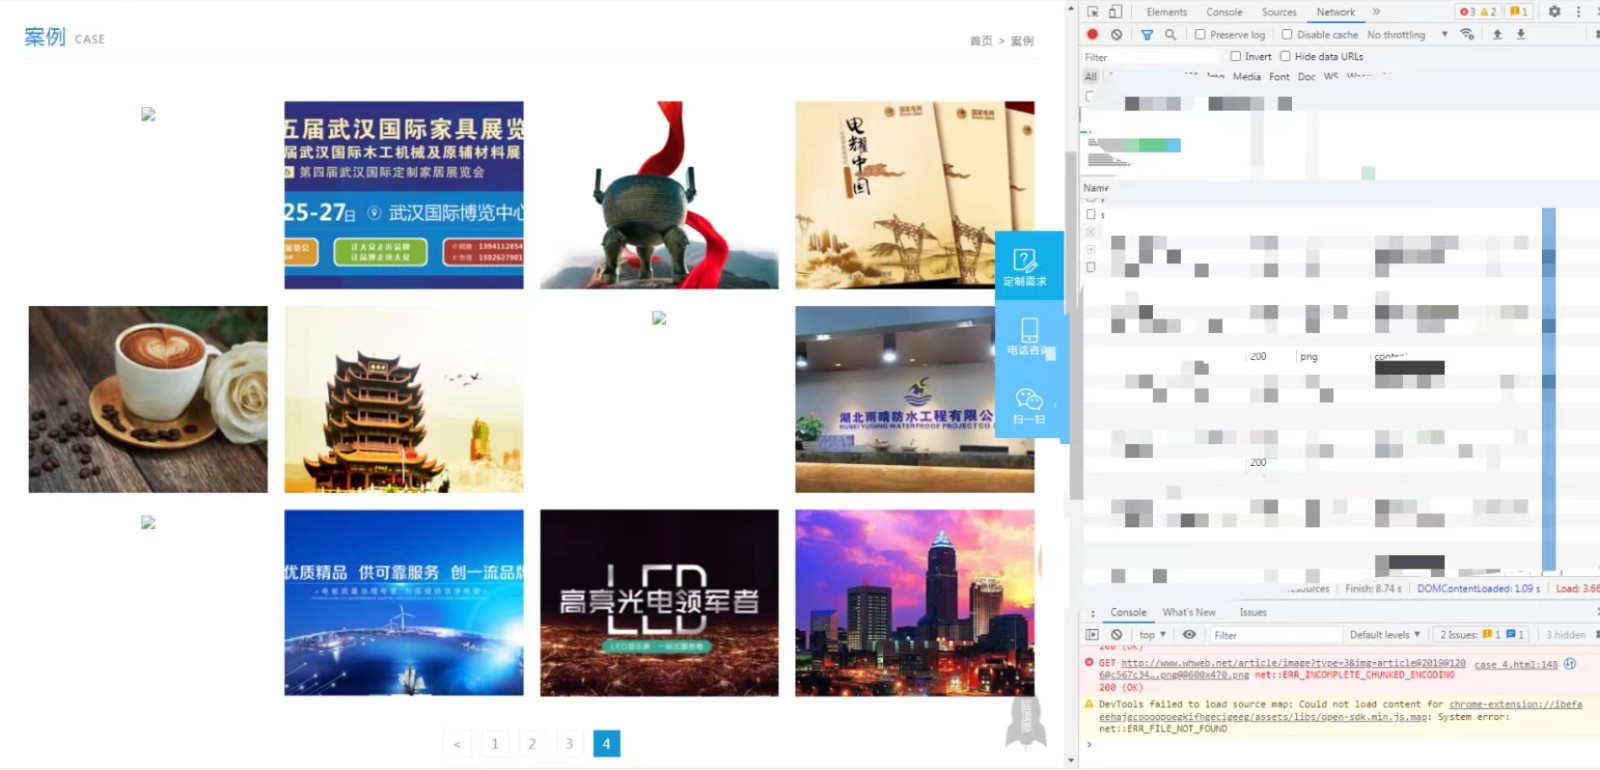Click the import HAR file upload arrow

1497,34
